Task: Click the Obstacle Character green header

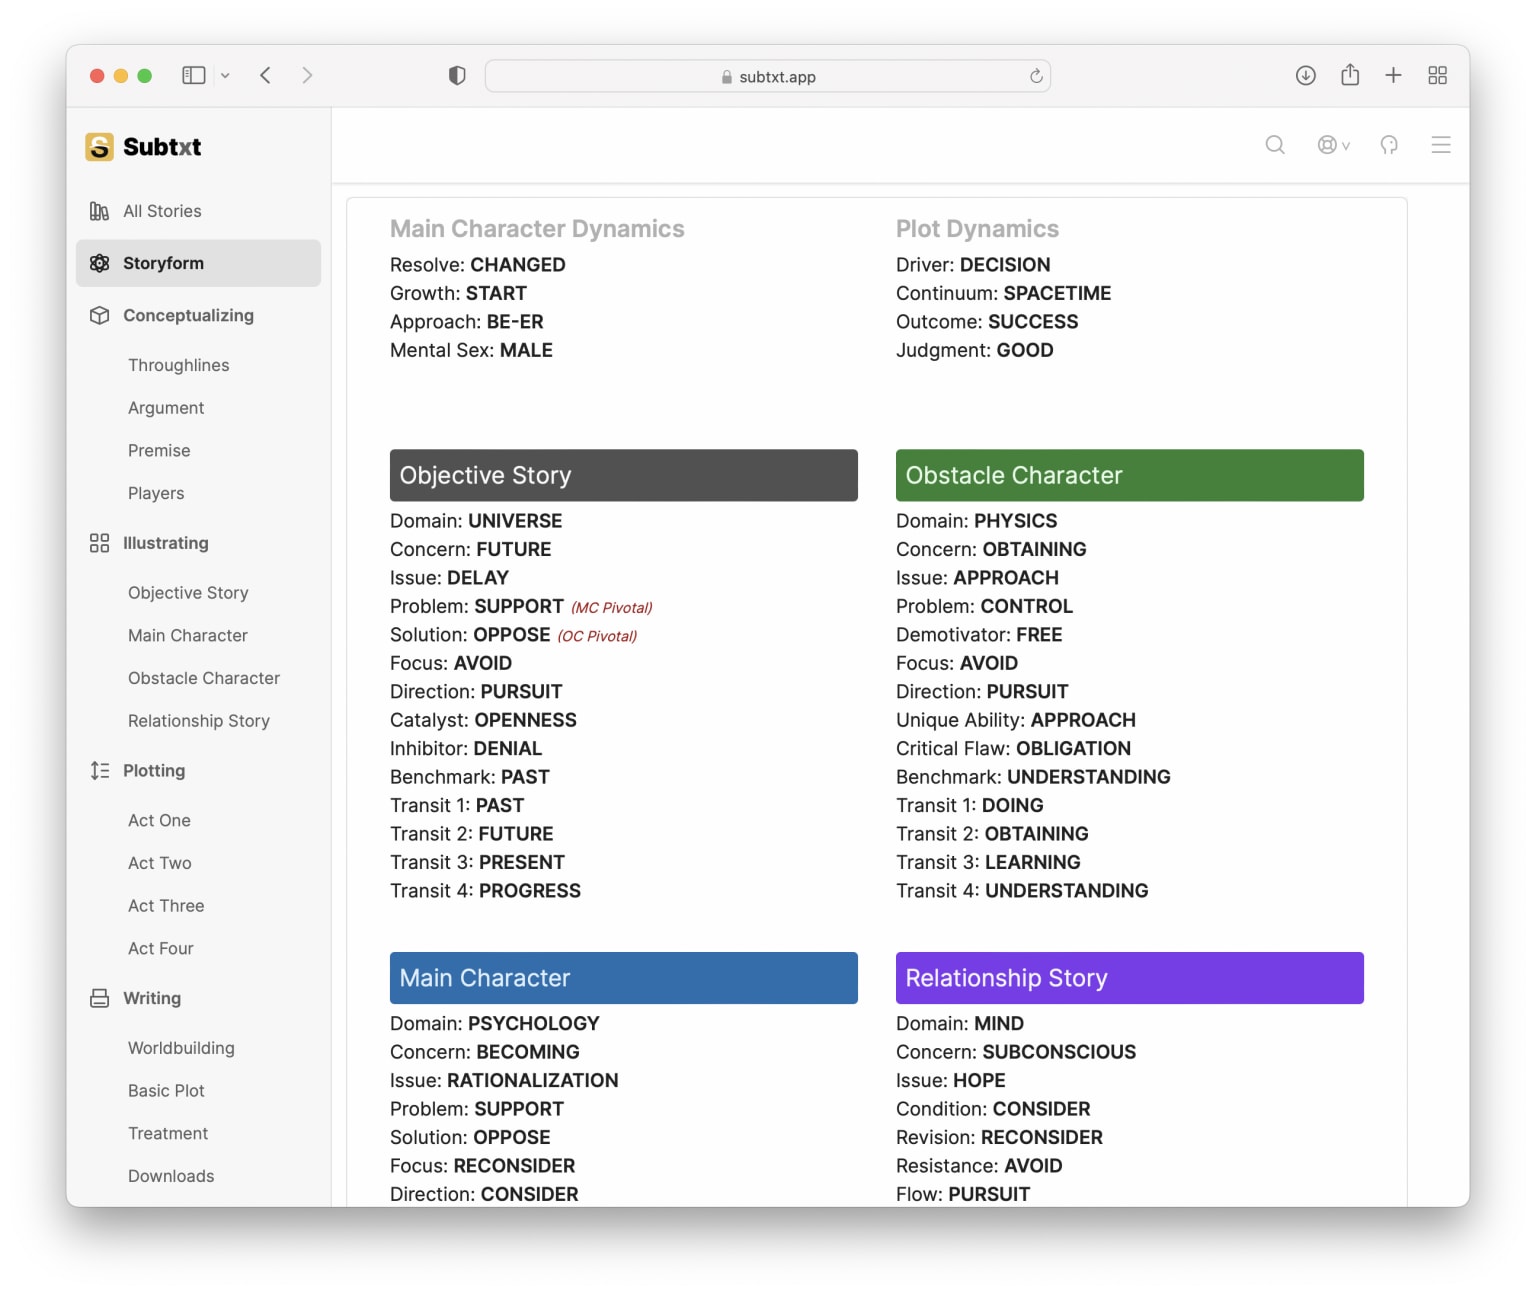Action: (x=1130, y=475)
